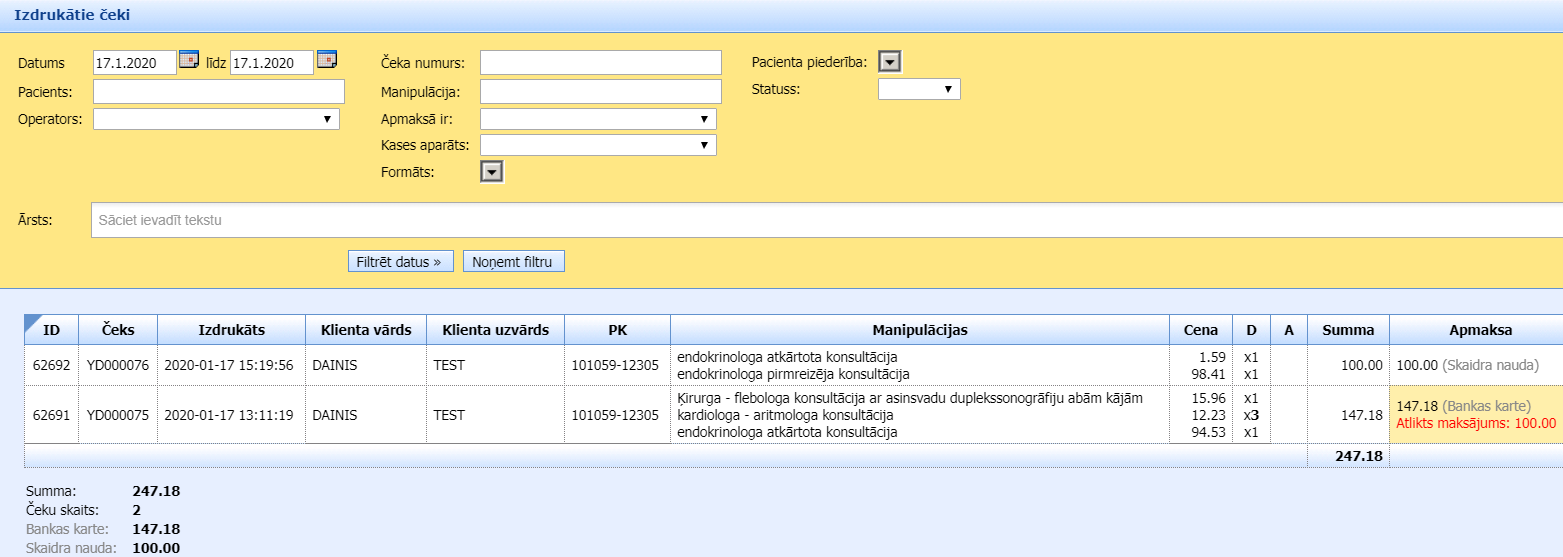
Task: Focus the Pacients input field
Action: 218,92
